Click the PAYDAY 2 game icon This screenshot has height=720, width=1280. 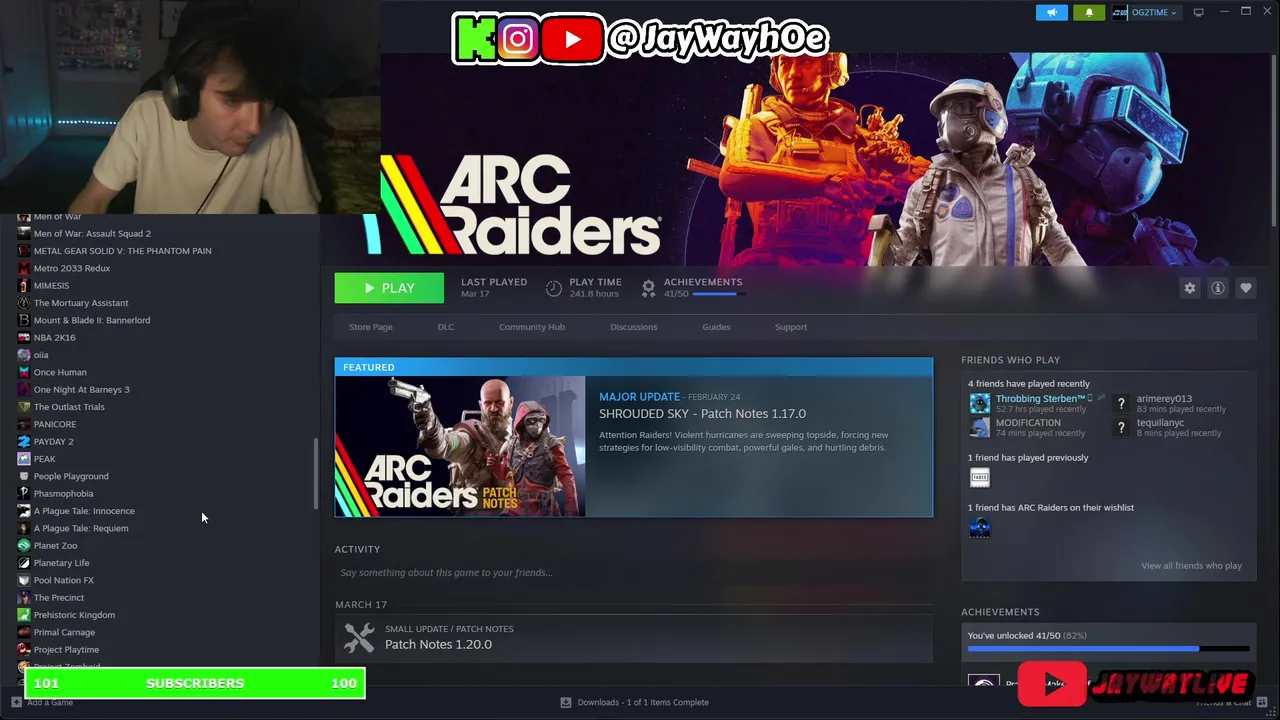(24, 441)
